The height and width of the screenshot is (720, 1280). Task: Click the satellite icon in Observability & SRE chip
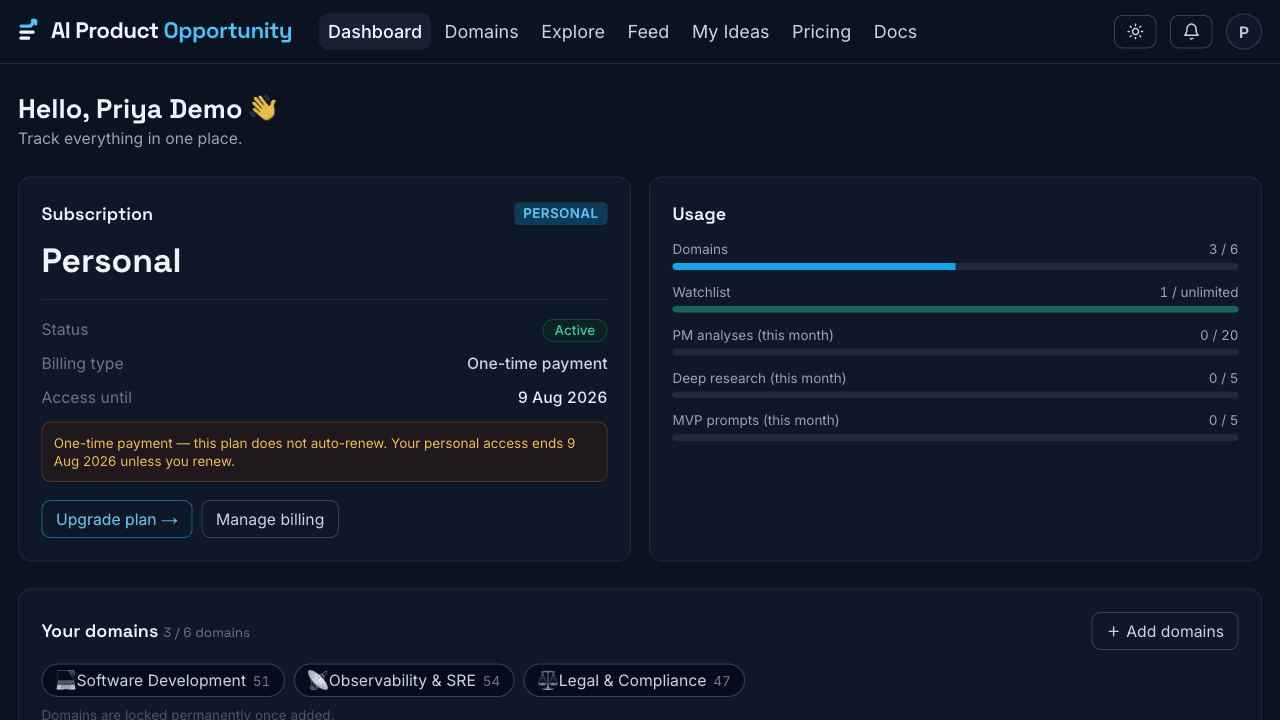tap(318, 681)
